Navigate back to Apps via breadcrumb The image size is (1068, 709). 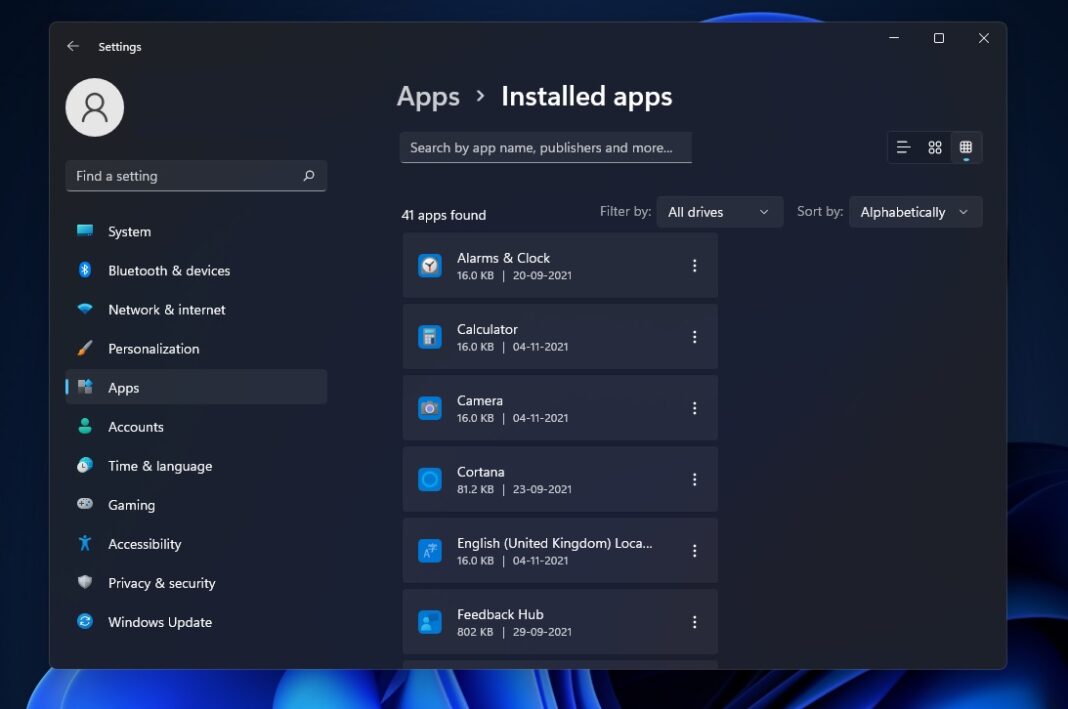coord(428,96)
